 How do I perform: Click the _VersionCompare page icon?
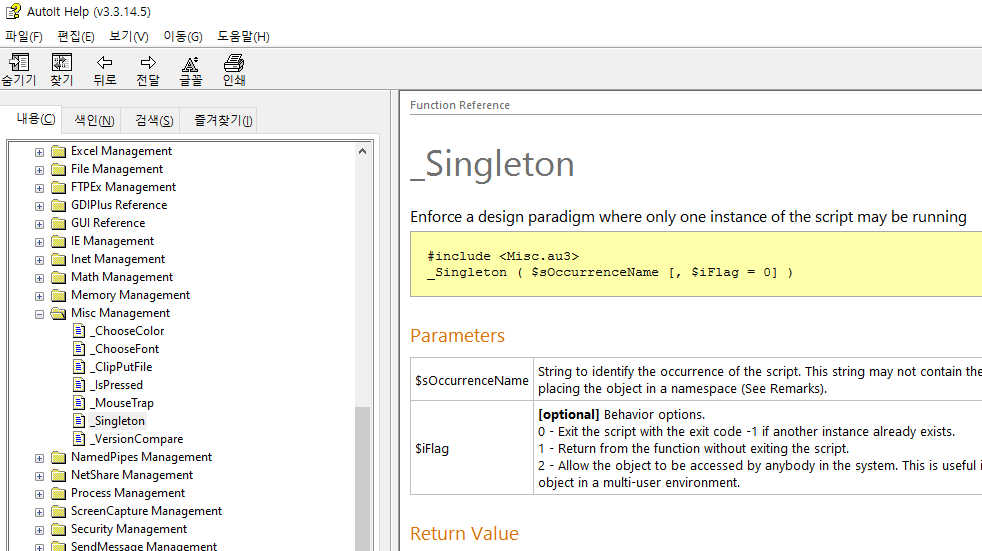[79, 439]
